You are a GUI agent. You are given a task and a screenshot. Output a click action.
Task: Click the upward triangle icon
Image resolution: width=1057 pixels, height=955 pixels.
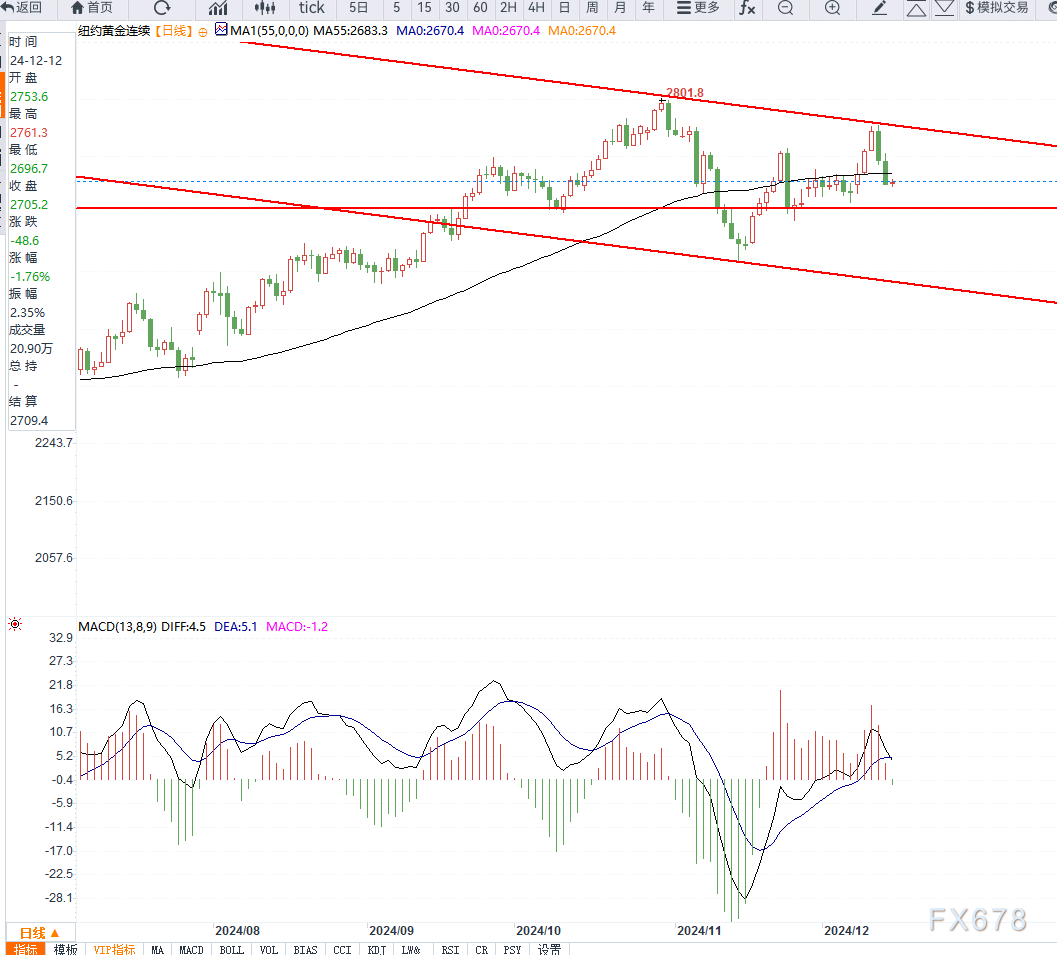916,8
